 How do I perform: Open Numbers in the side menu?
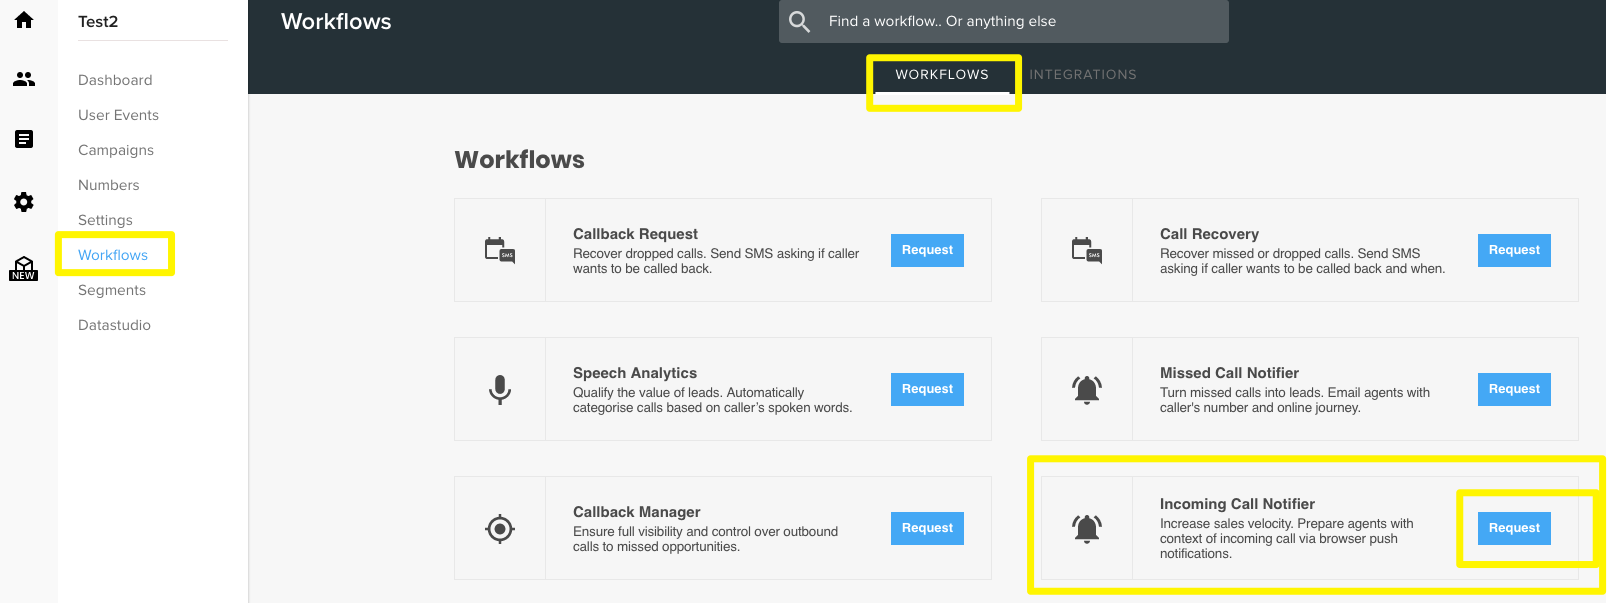pos(109,185)
